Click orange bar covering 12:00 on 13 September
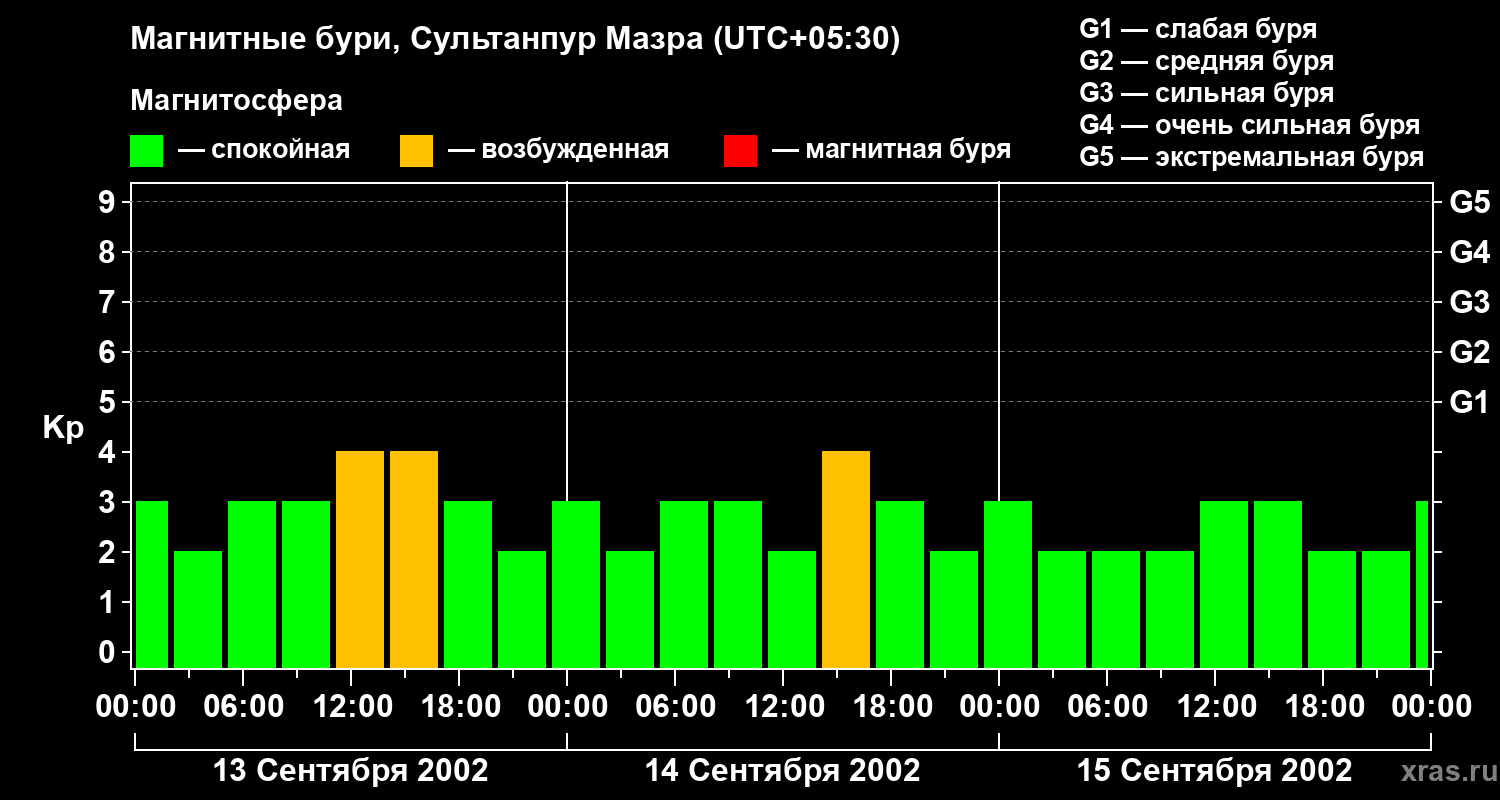The height and width of the screenshot is (800, 1500). [360, 560]
